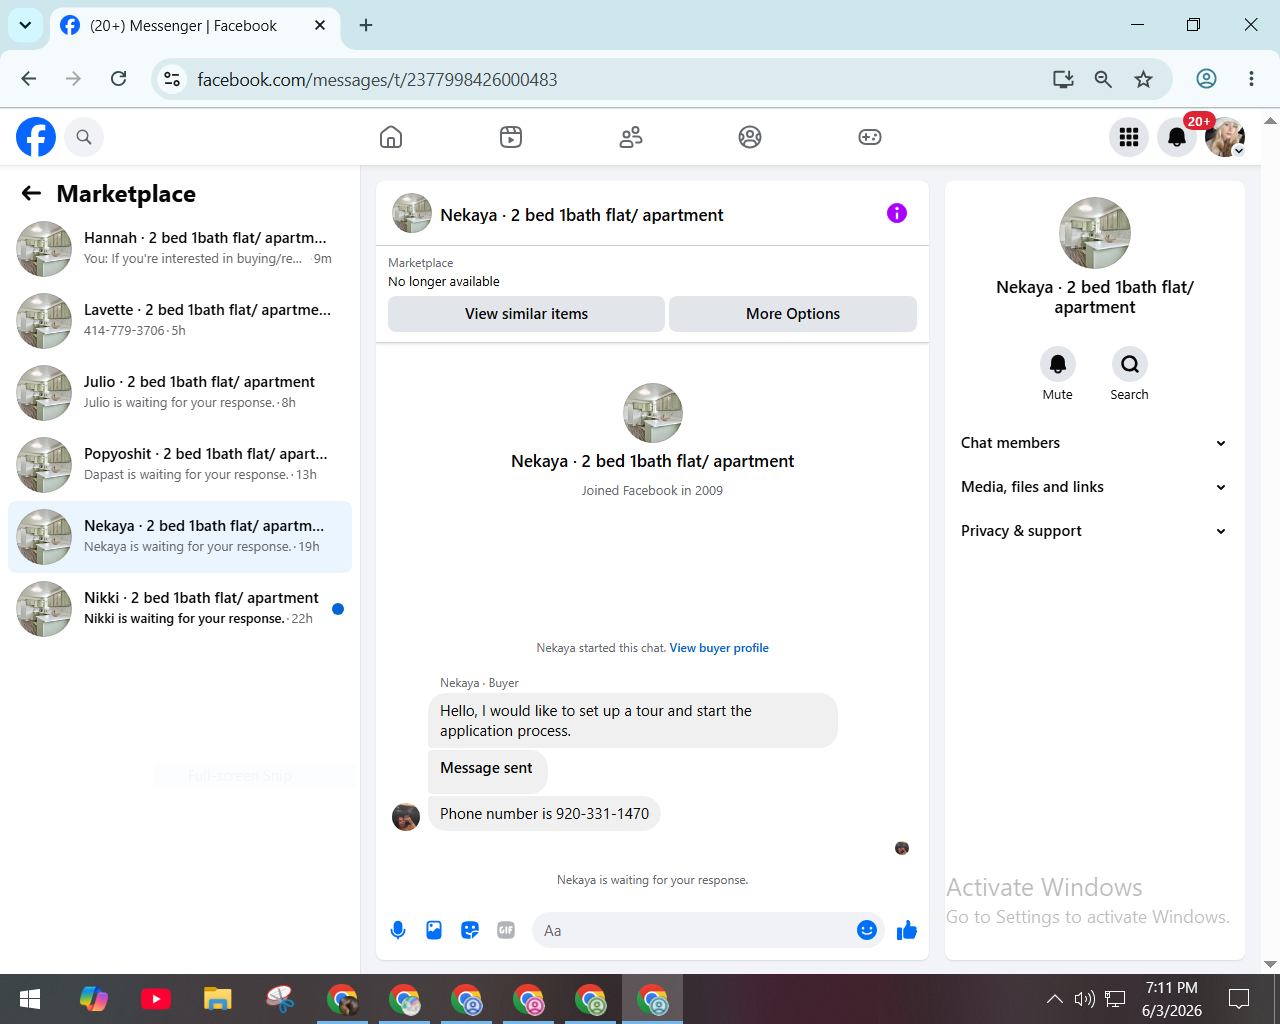
Task: Click message 'Phone number is 920-331-1470'
Action: coord(544,814)
